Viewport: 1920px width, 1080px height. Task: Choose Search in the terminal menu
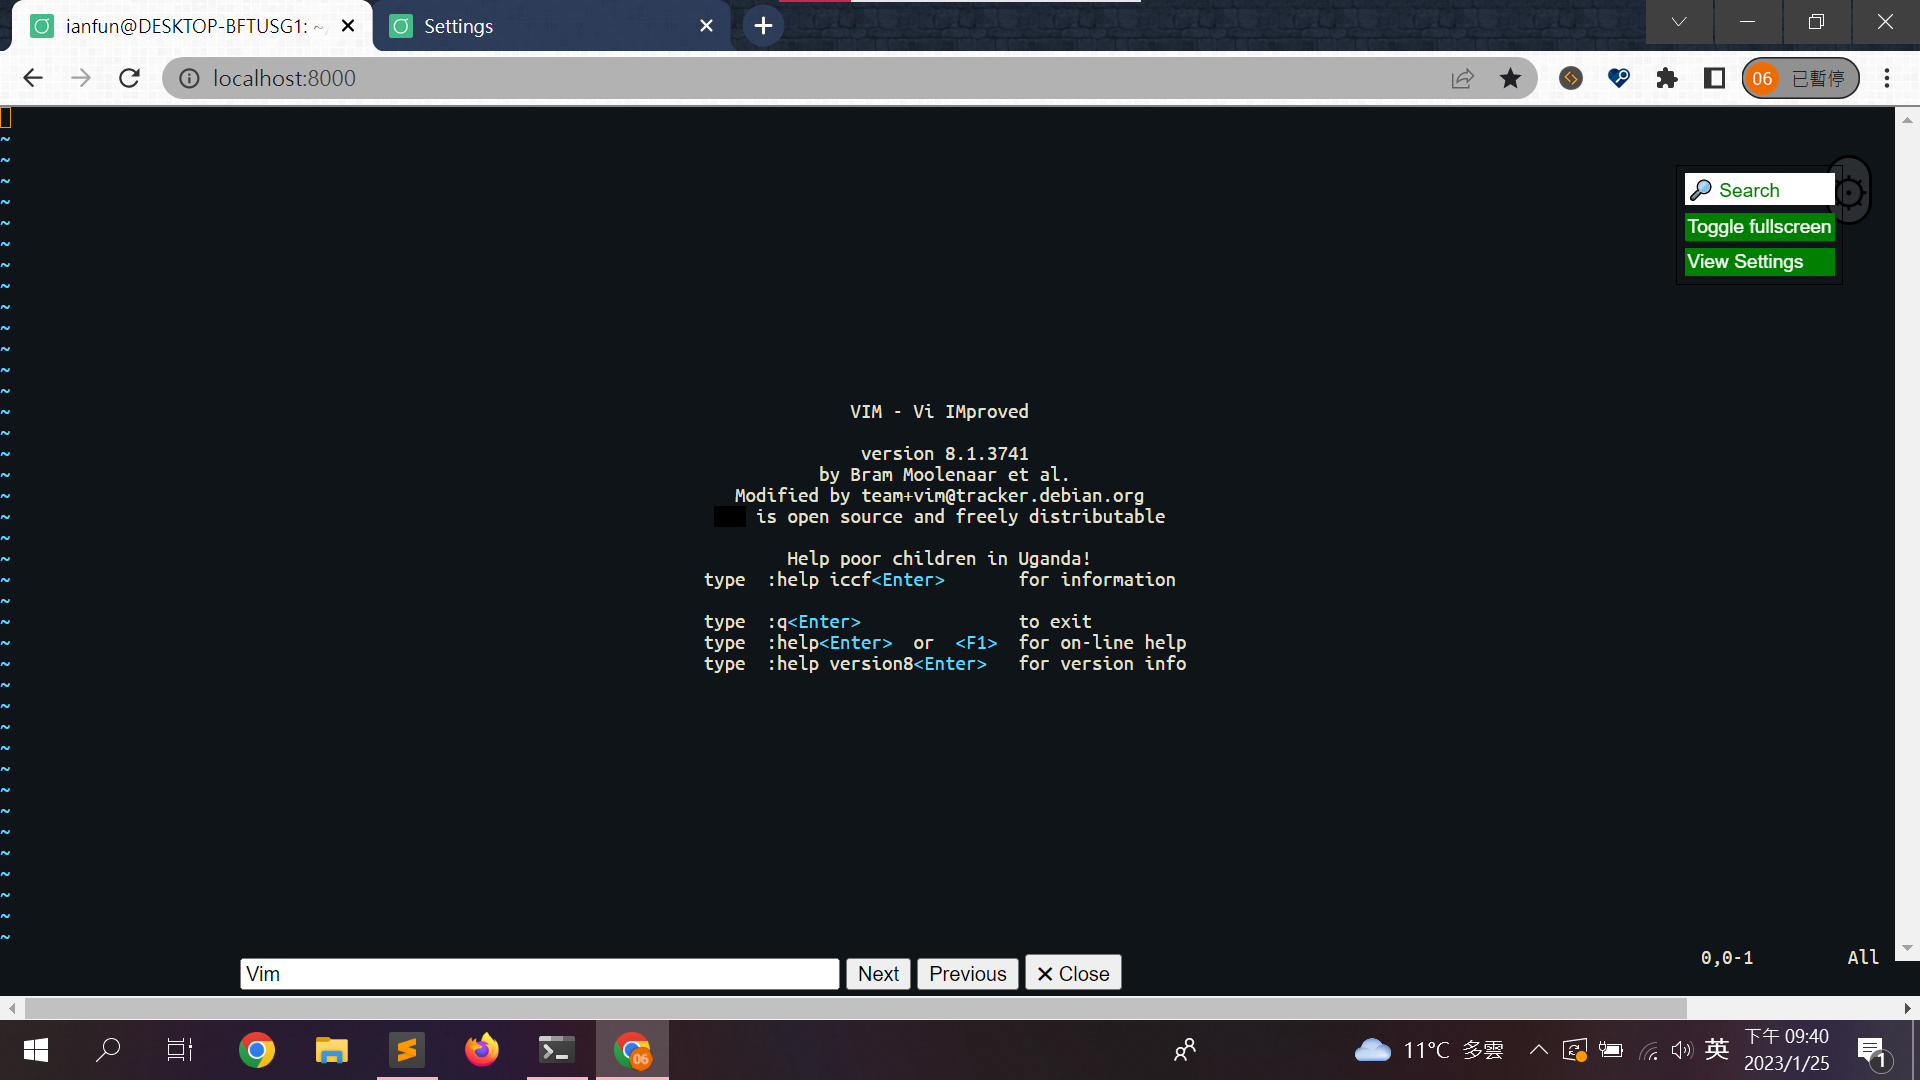click(x=1760, y=190)
